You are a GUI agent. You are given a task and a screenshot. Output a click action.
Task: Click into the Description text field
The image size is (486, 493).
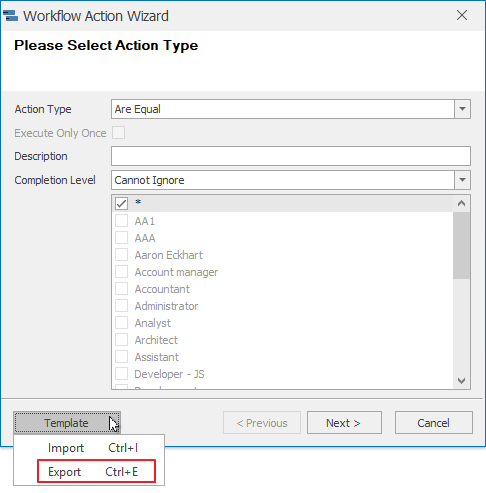point(291,156)
